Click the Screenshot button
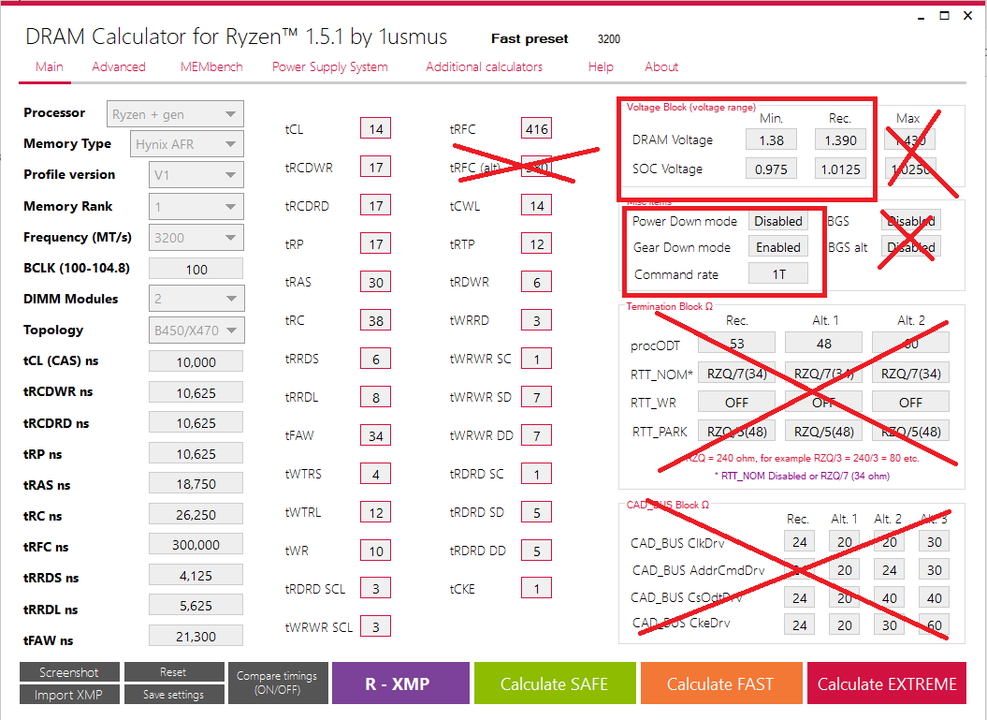The width and height of the screenshot is (987, 720). click(69, 672)
